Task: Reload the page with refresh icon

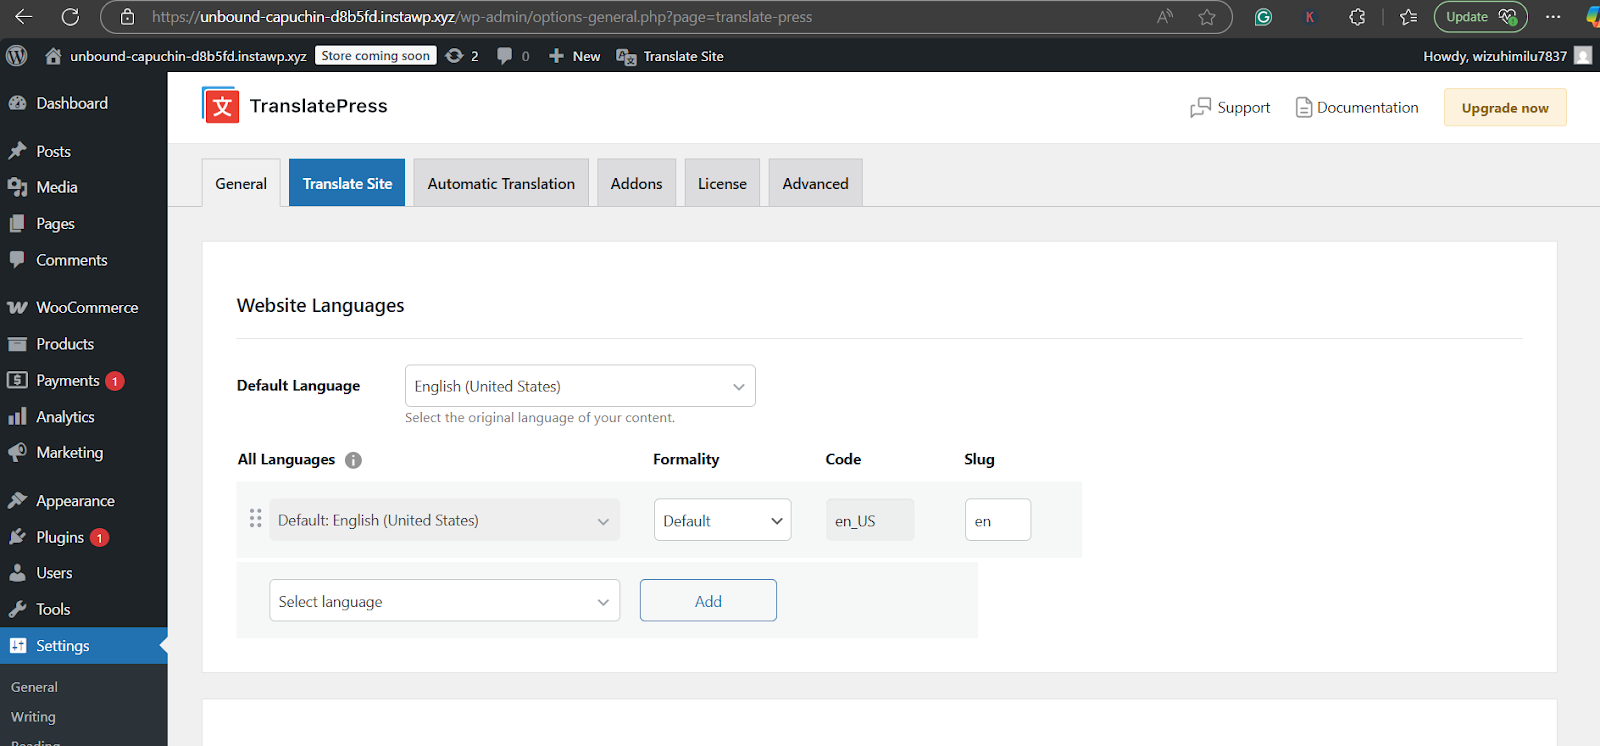Action: (70, 17)
